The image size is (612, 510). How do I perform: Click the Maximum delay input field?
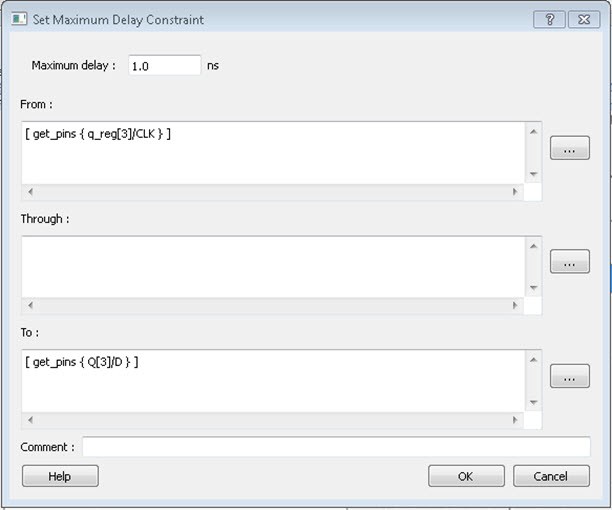(x=163, y=65)
